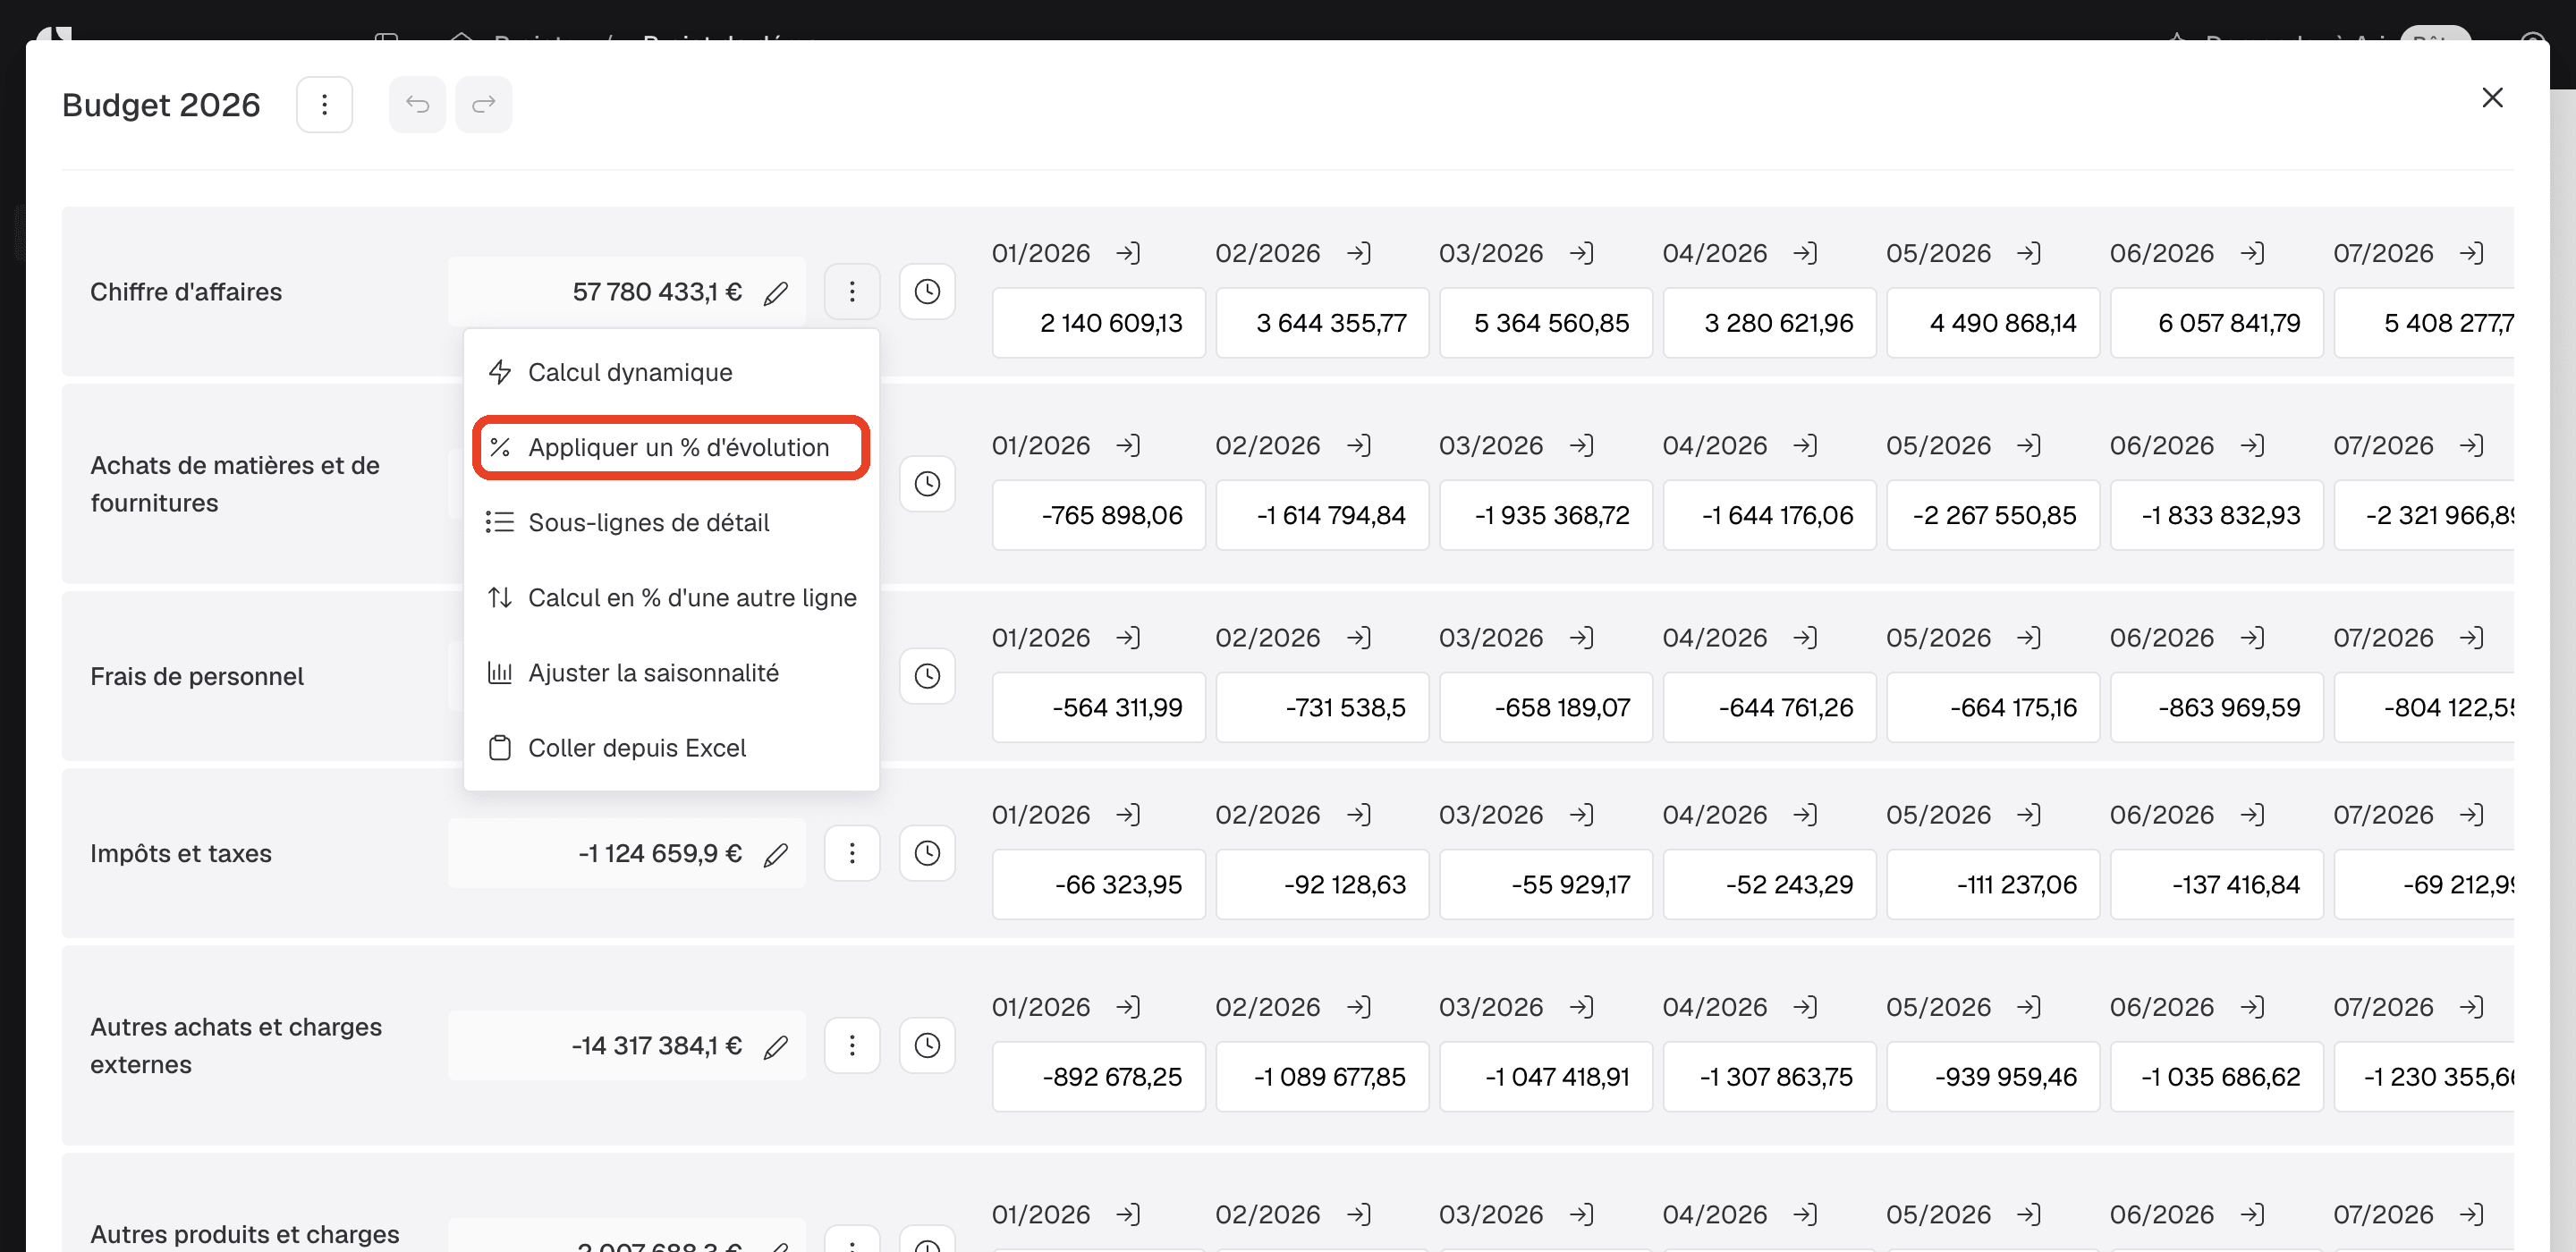Choose Ajuster la saisonnalité
Image resolution: width=2576 pixels, height=1252 pixels.
coord(671,673)
